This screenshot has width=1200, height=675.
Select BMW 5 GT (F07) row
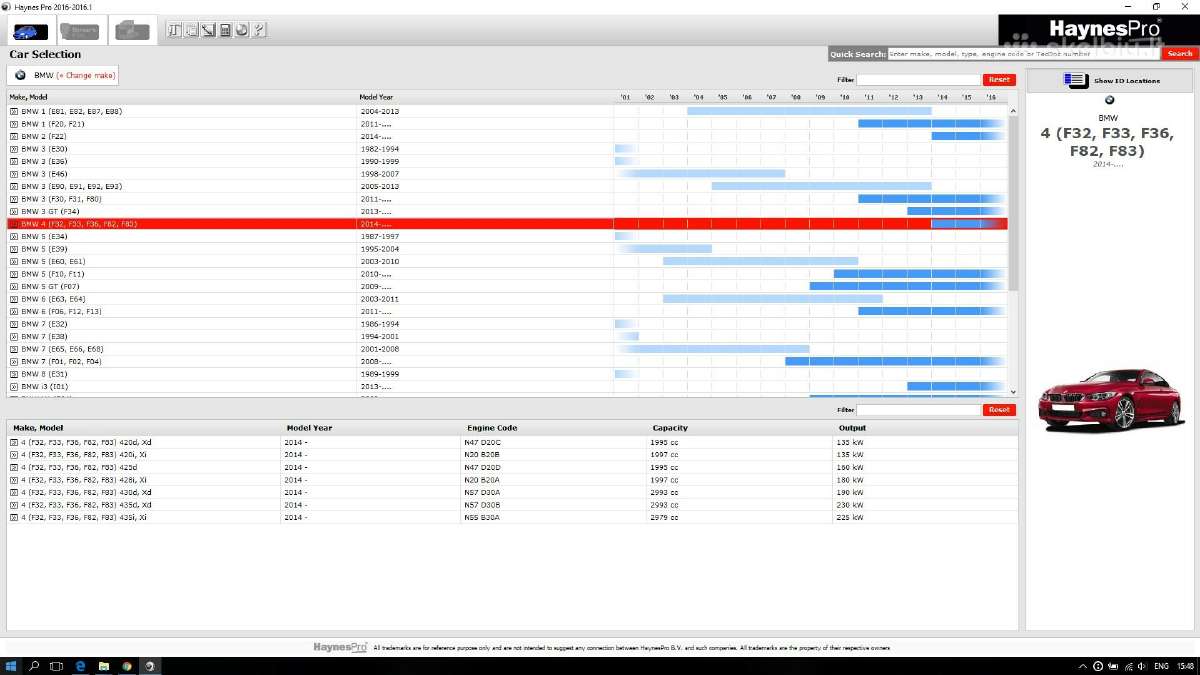(x=507, y=286)
